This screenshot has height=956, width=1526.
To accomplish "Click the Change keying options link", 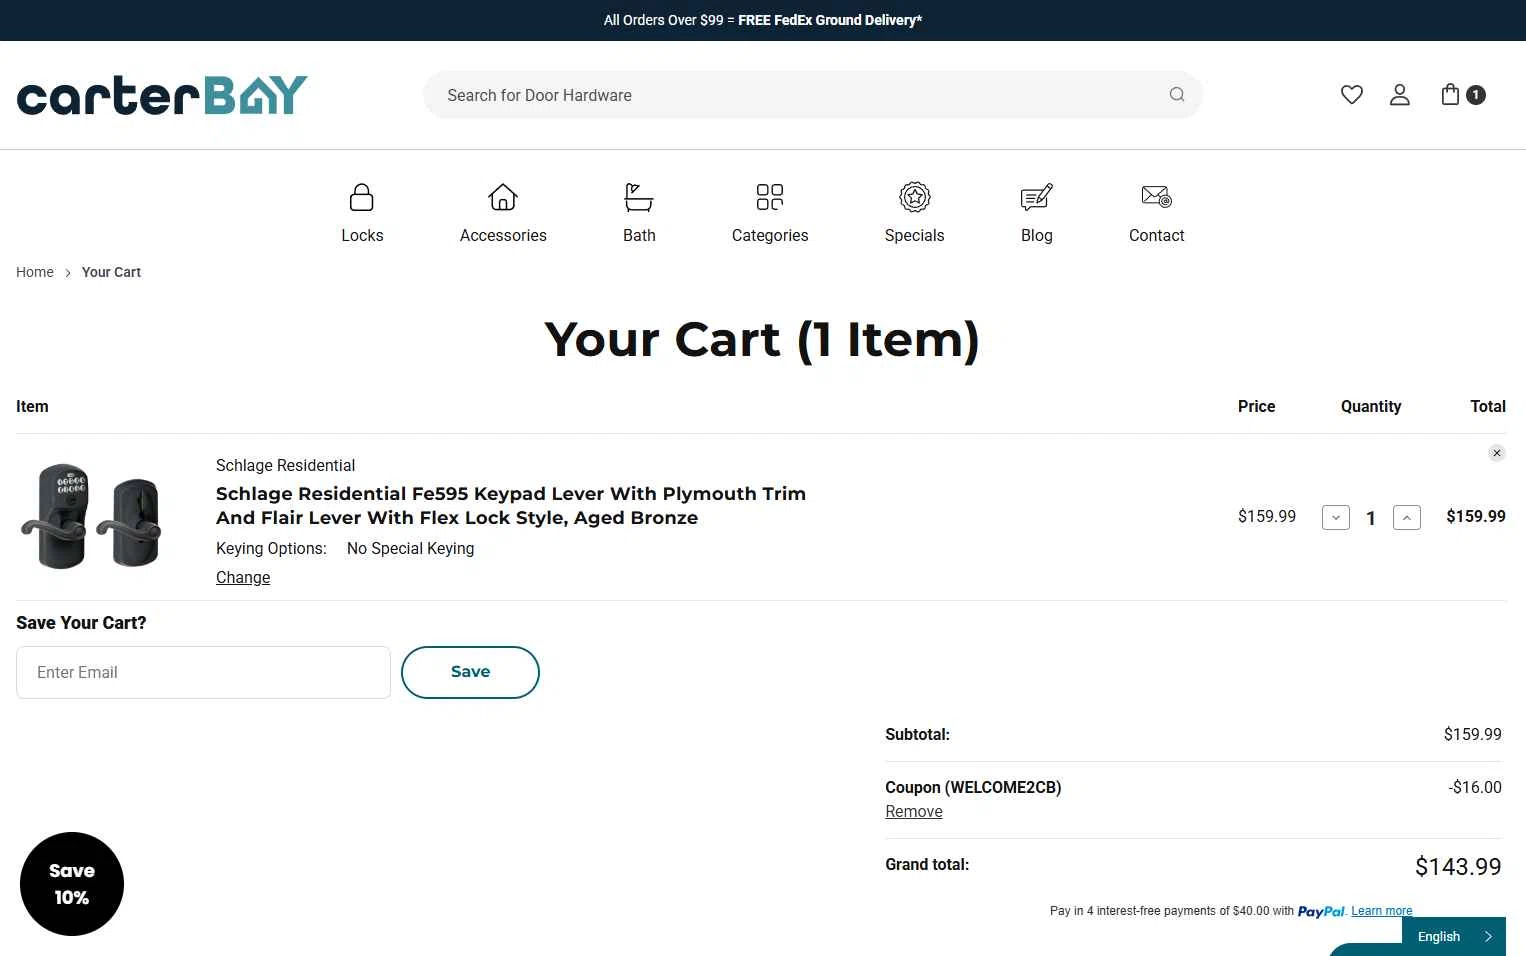I will click(x=243, y=577).
